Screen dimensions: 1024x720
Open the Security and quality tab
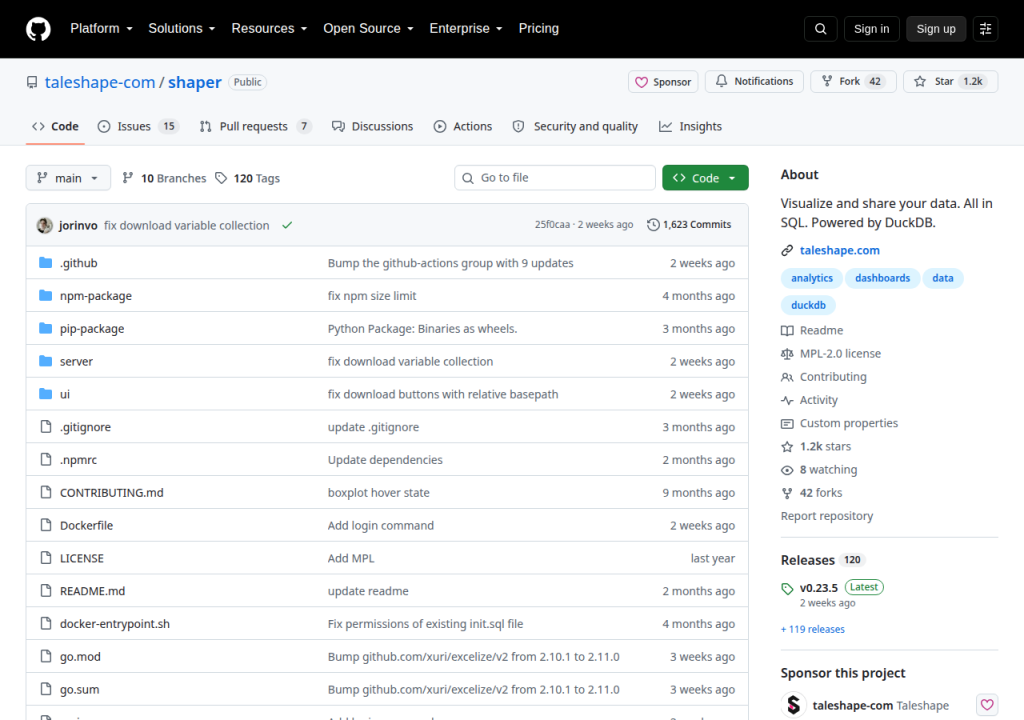tap(575, 127)
